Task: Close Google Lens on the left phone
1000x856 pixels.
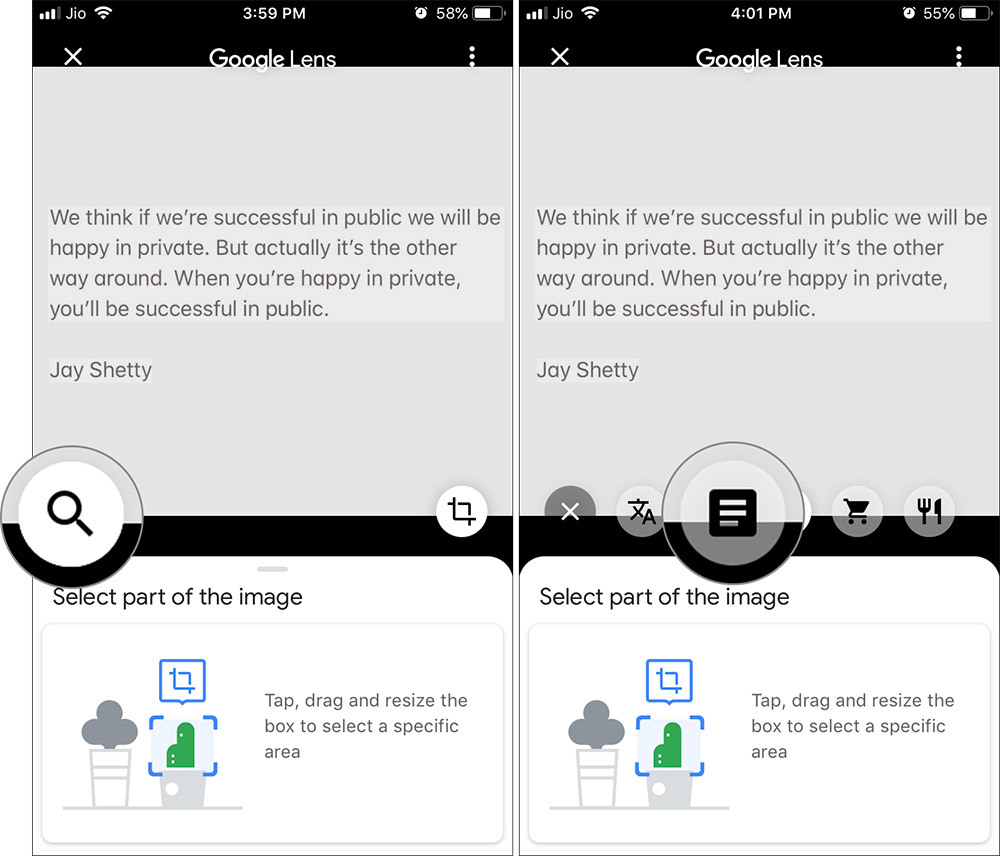Action: 73,56
